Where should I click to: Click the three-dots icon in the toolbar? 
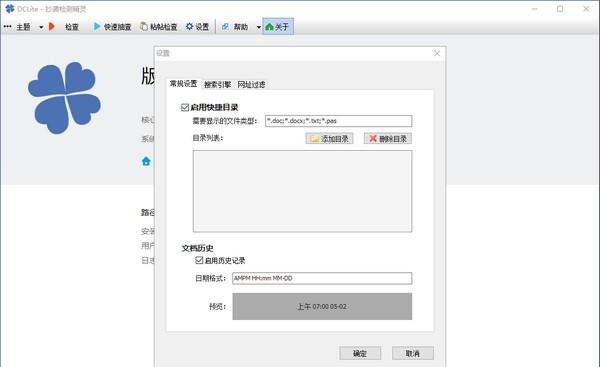7,26
